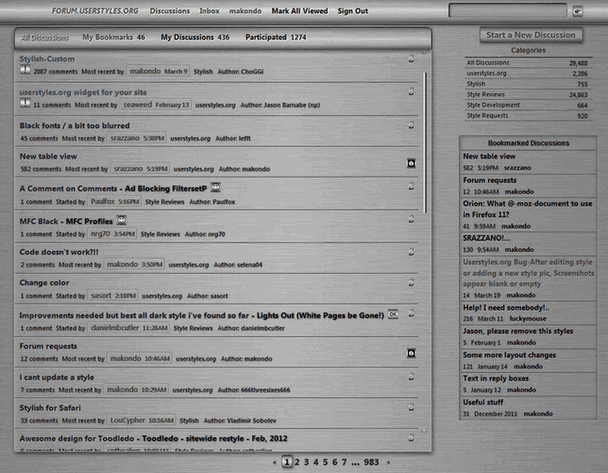608x473 pixels.
Task: Switch to My Discussions tab
Action: 195,37
